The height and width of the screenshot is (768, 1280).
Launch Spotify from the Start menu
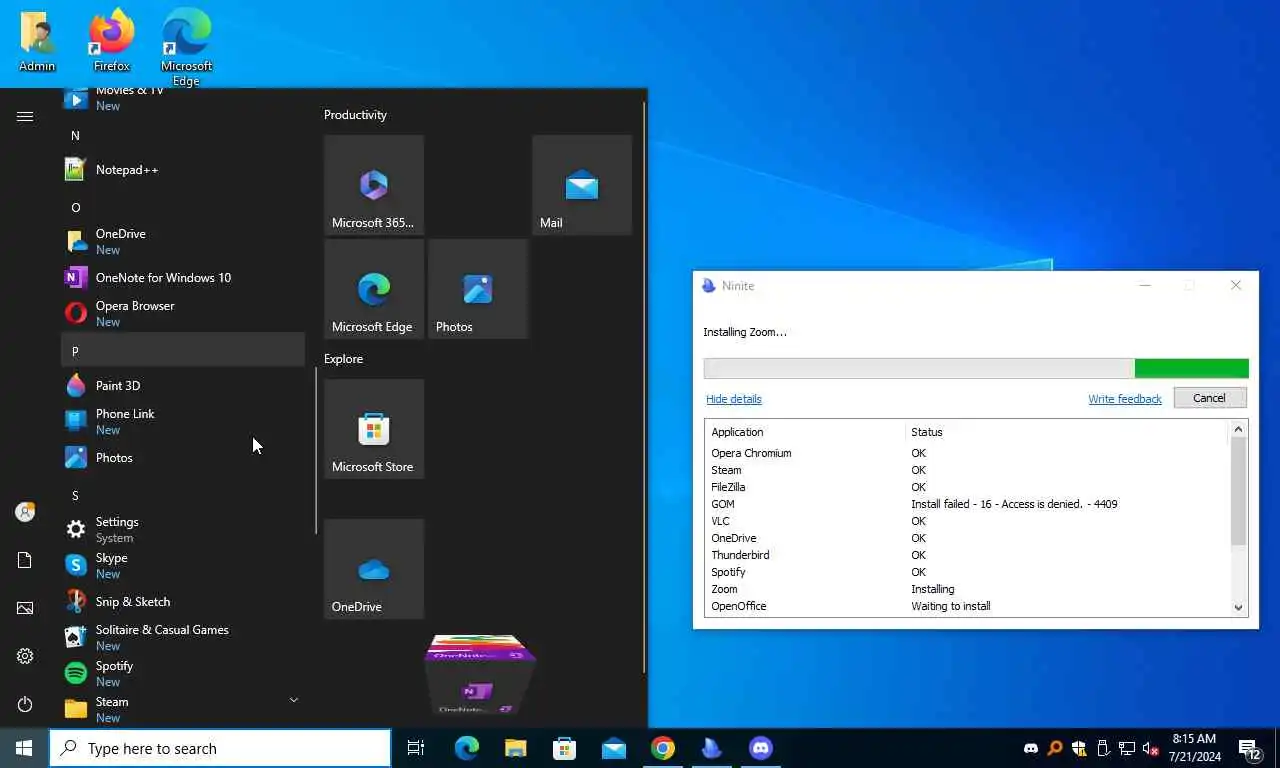click(x=183, y=673)
